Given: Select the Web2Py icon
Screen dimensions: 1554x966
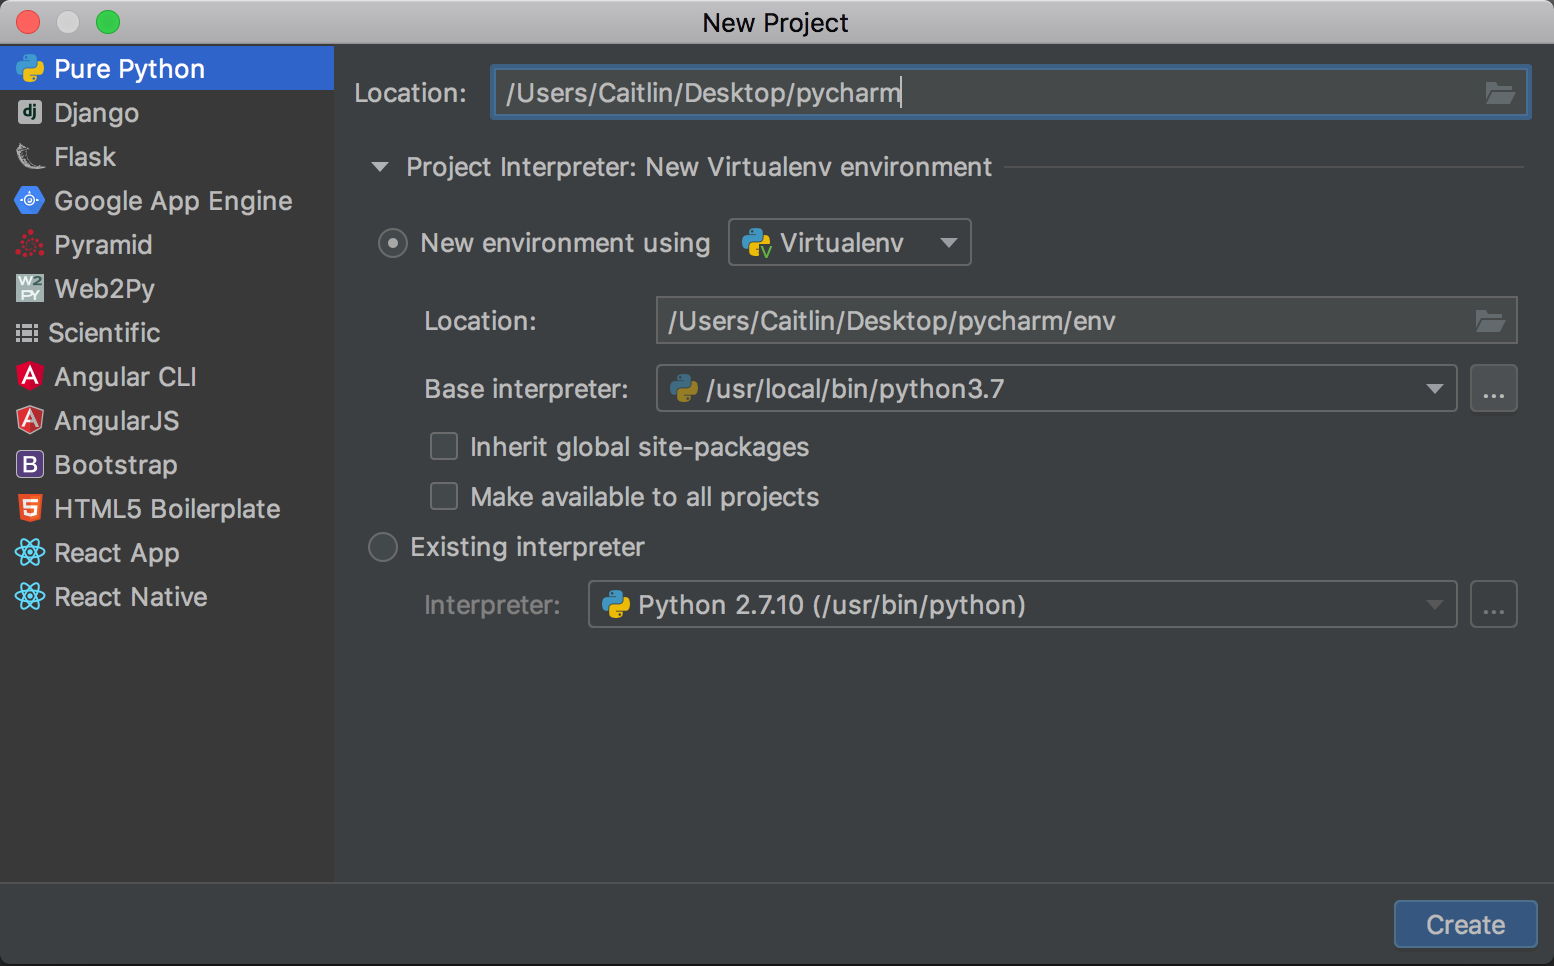Looking at the screenshot, I should [x=29, y=288].
